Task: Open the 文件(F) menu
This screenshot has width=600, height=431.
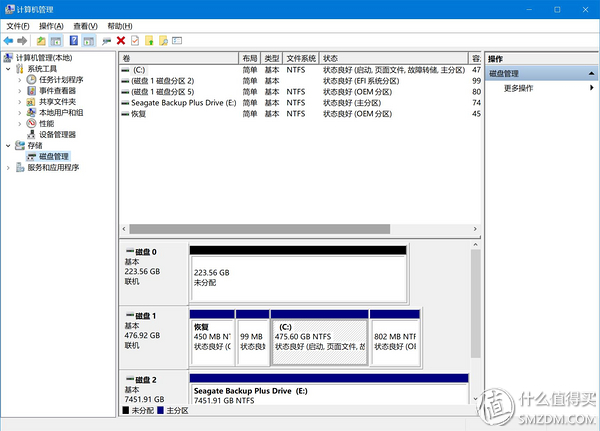Action: tap(18, 26)
